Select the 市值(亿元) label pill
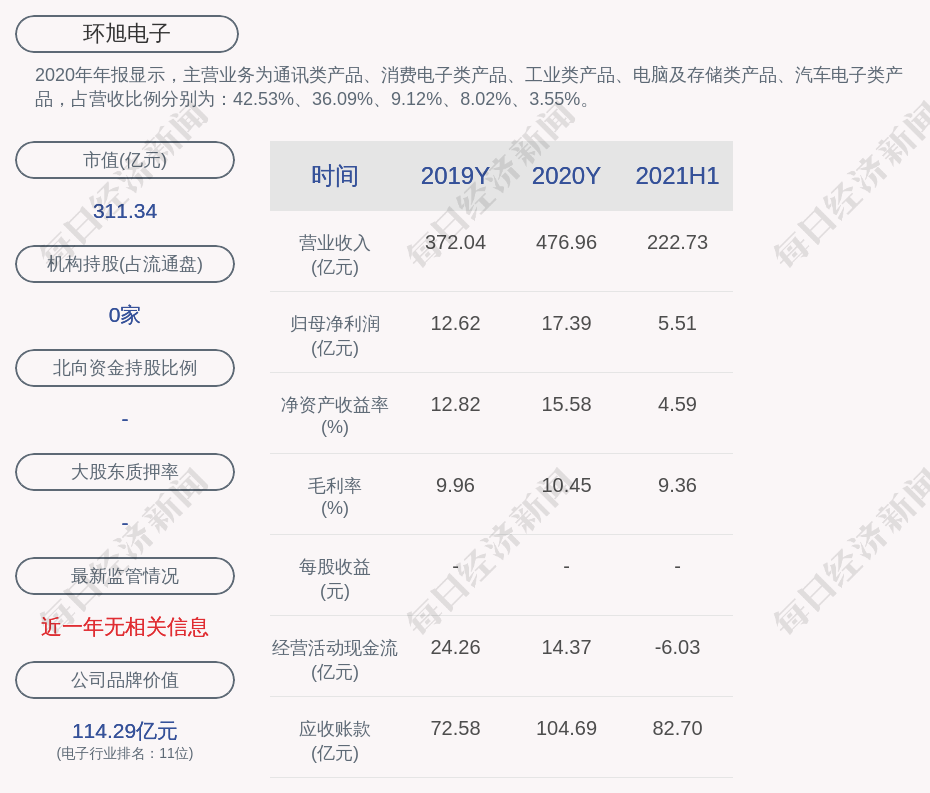930x793 pixels. (125, 160)
